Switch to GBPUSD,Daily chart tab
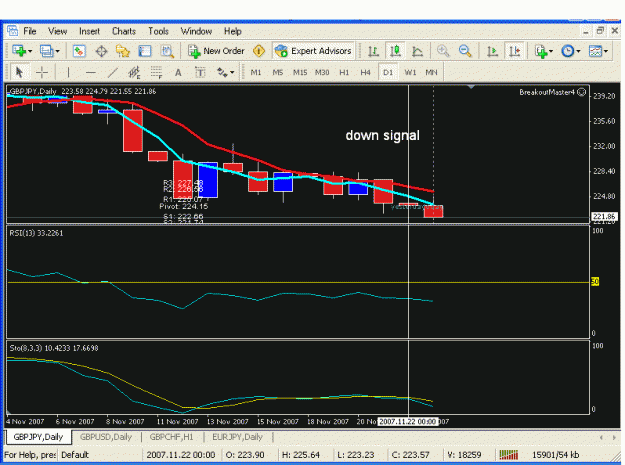 tap(106, 437)
